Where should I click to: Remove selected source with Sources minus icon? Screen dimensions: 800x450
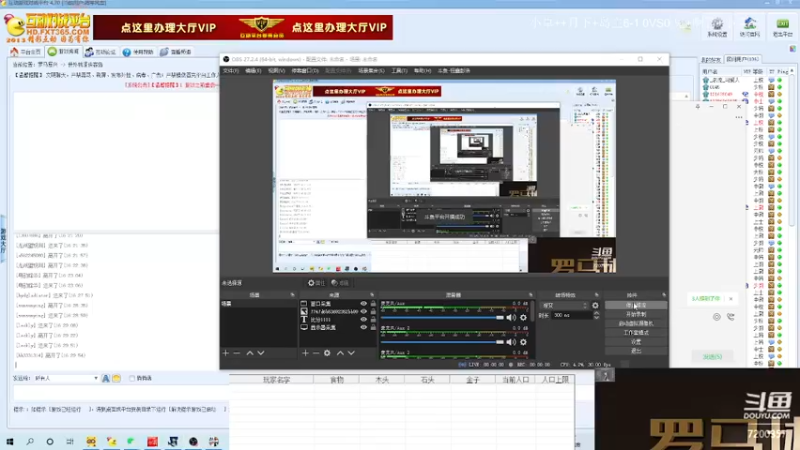pos(316,353)
